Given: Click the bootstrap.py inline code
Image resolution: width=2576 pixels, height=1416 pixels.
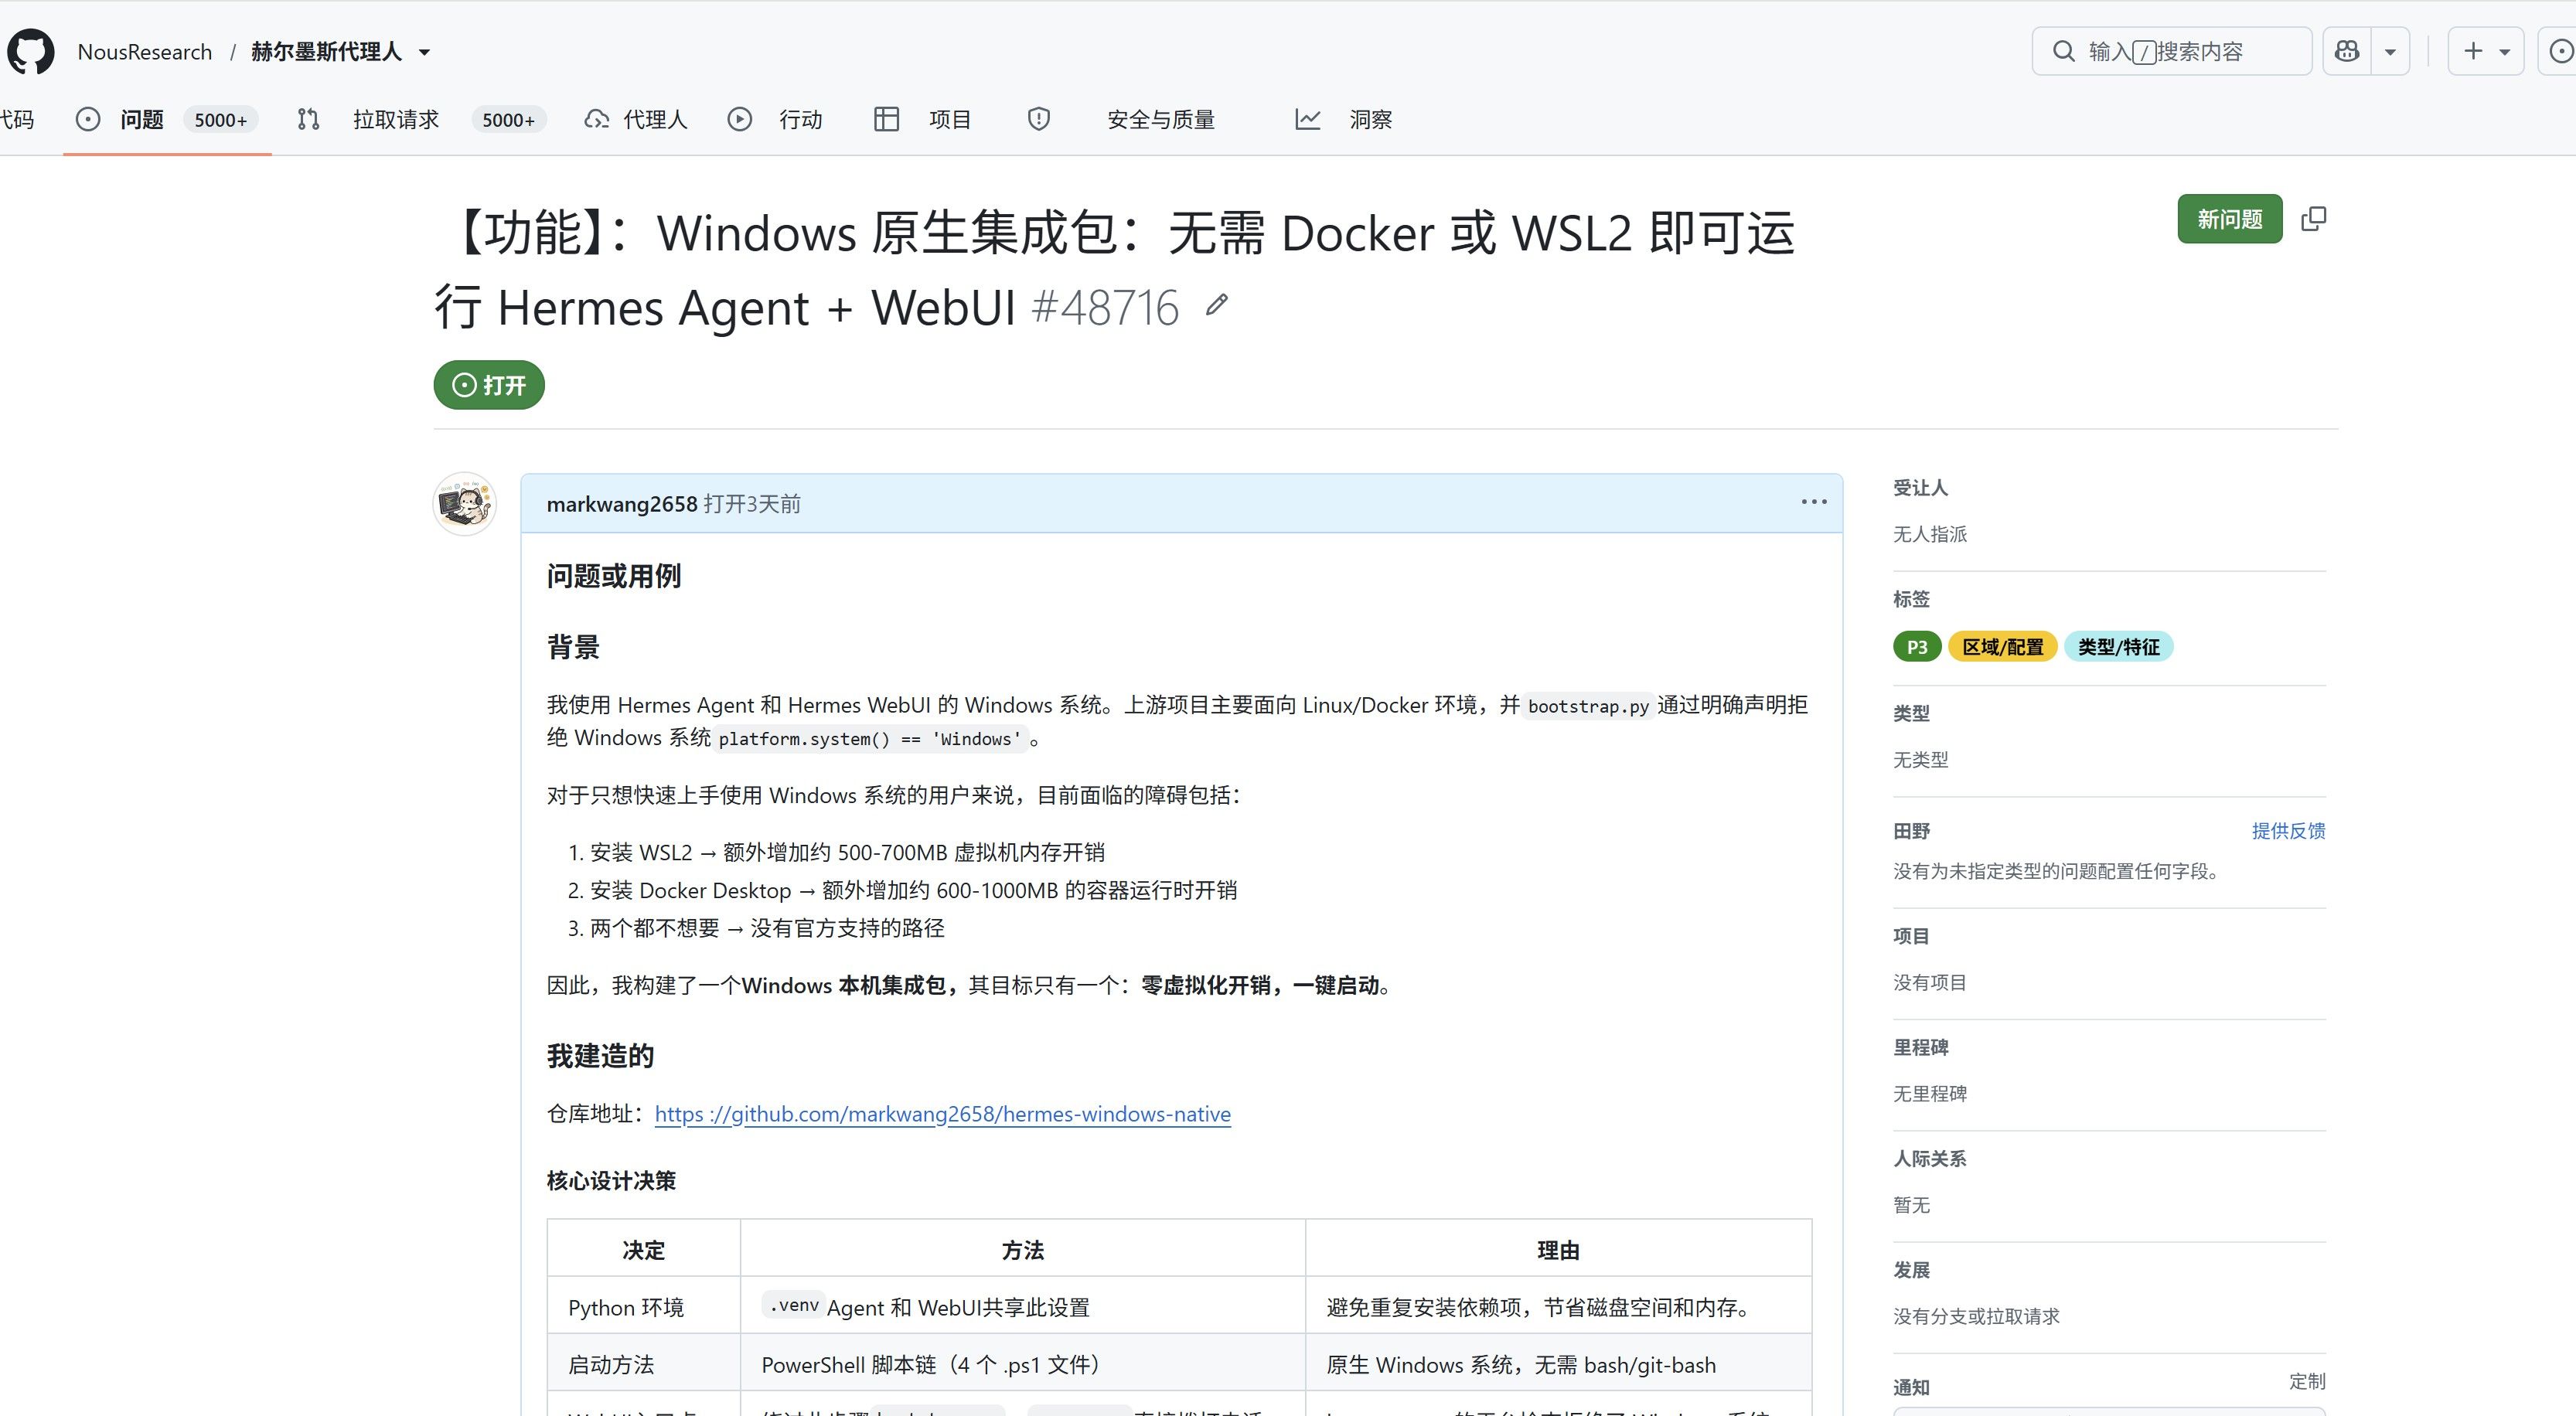Looking at the screenshot, I should [1588, 706].
